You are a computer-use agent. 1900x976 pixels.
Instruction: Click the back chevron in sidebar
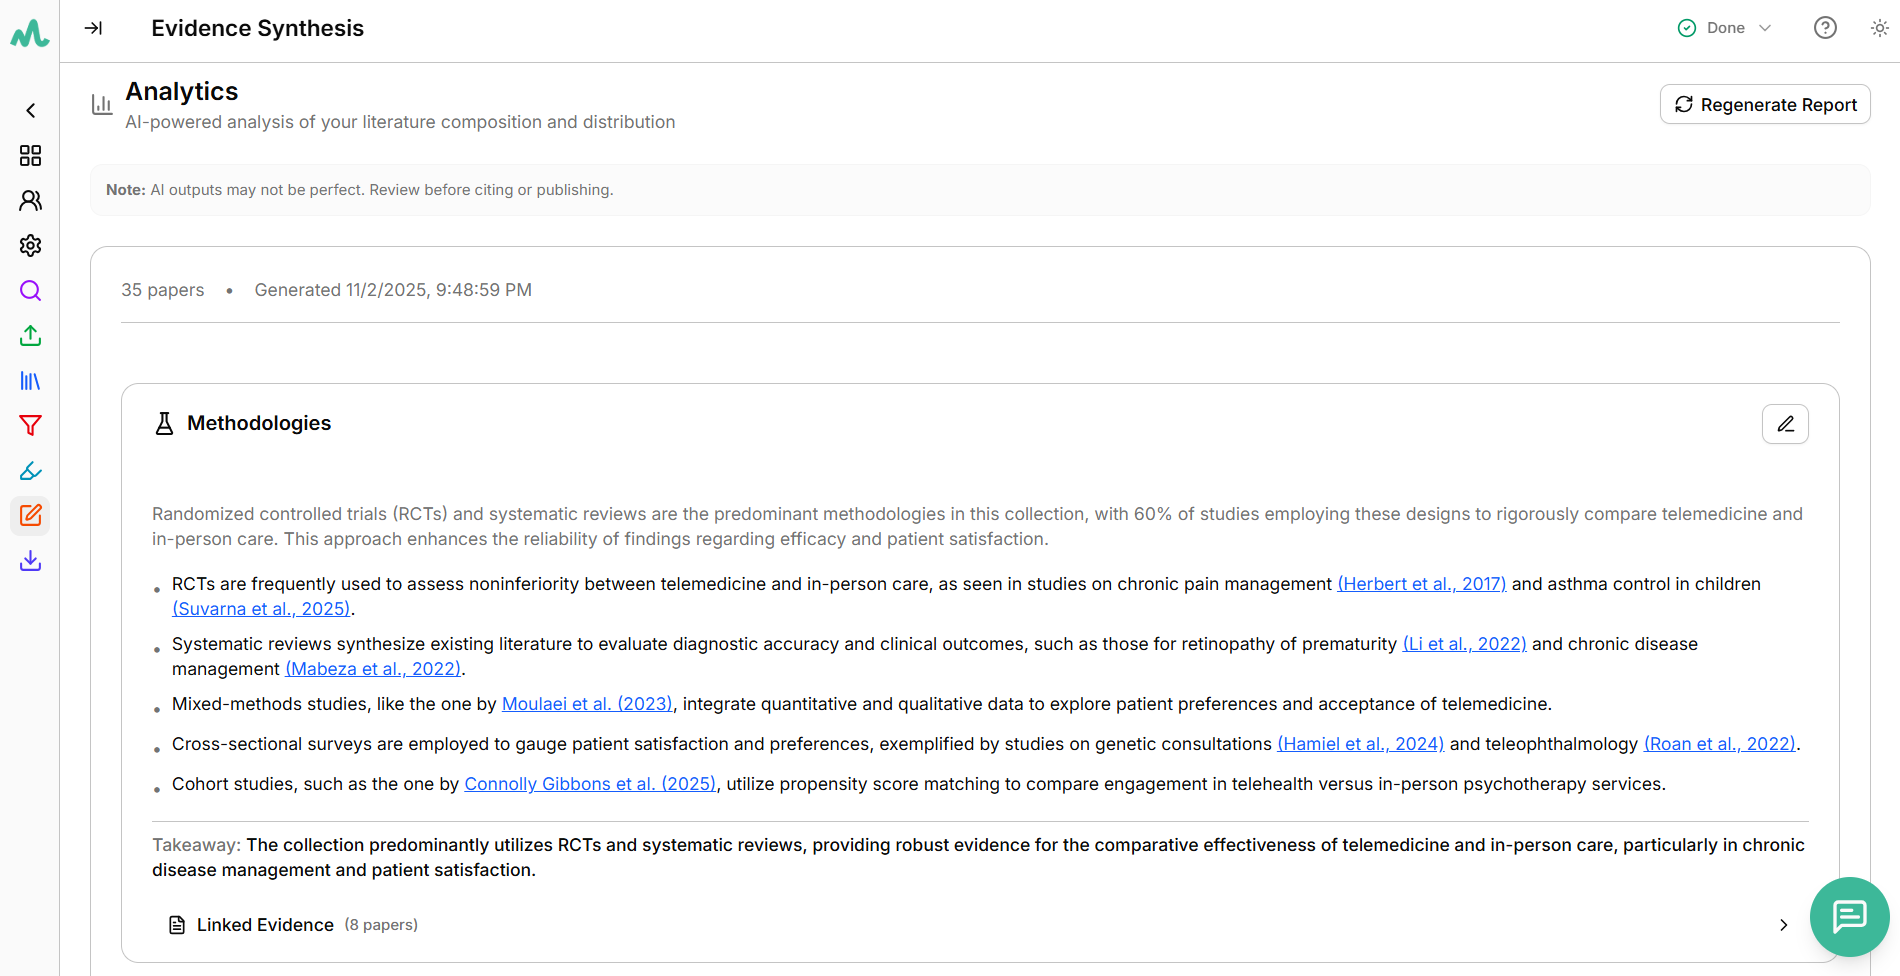pyautogui.click(x=30, y=111)
